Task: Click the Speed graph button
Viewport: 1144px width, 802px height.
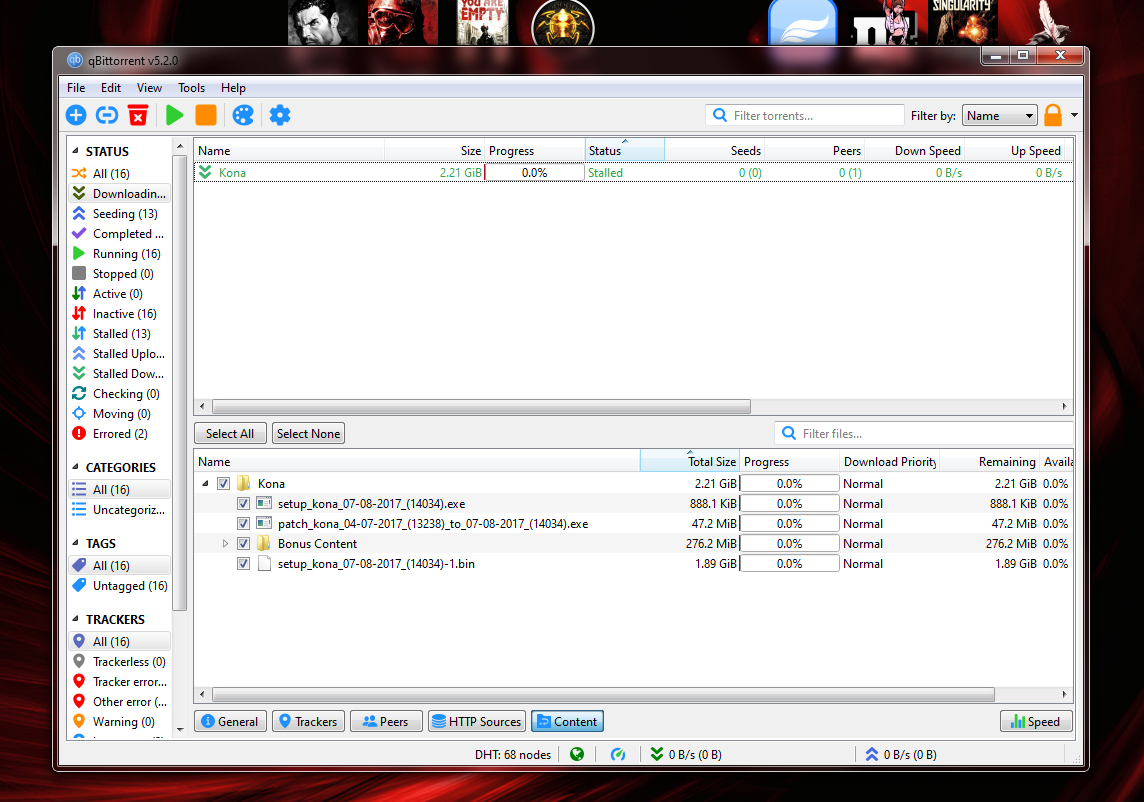Action: coord(1036,722)
